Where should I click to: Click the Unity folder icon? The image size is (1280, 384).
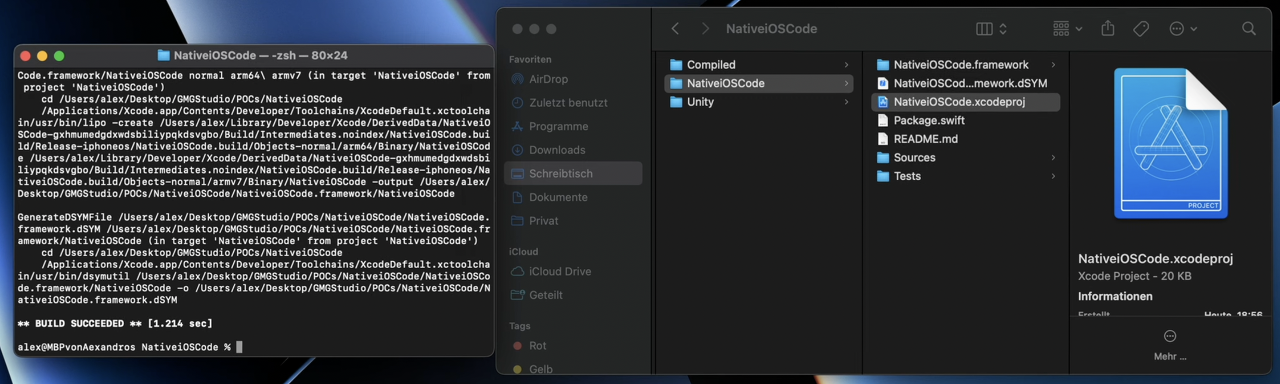coord(676,102)
